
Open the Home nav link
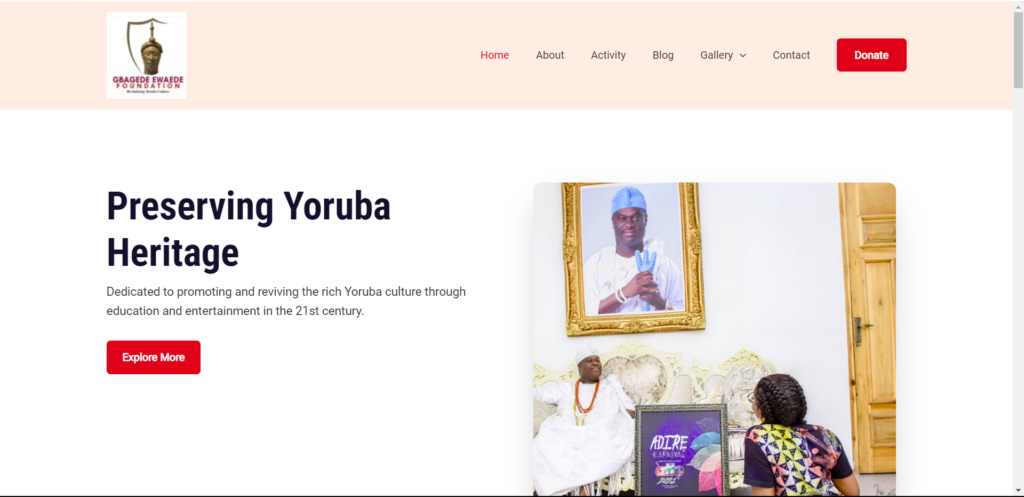(494, 55)
